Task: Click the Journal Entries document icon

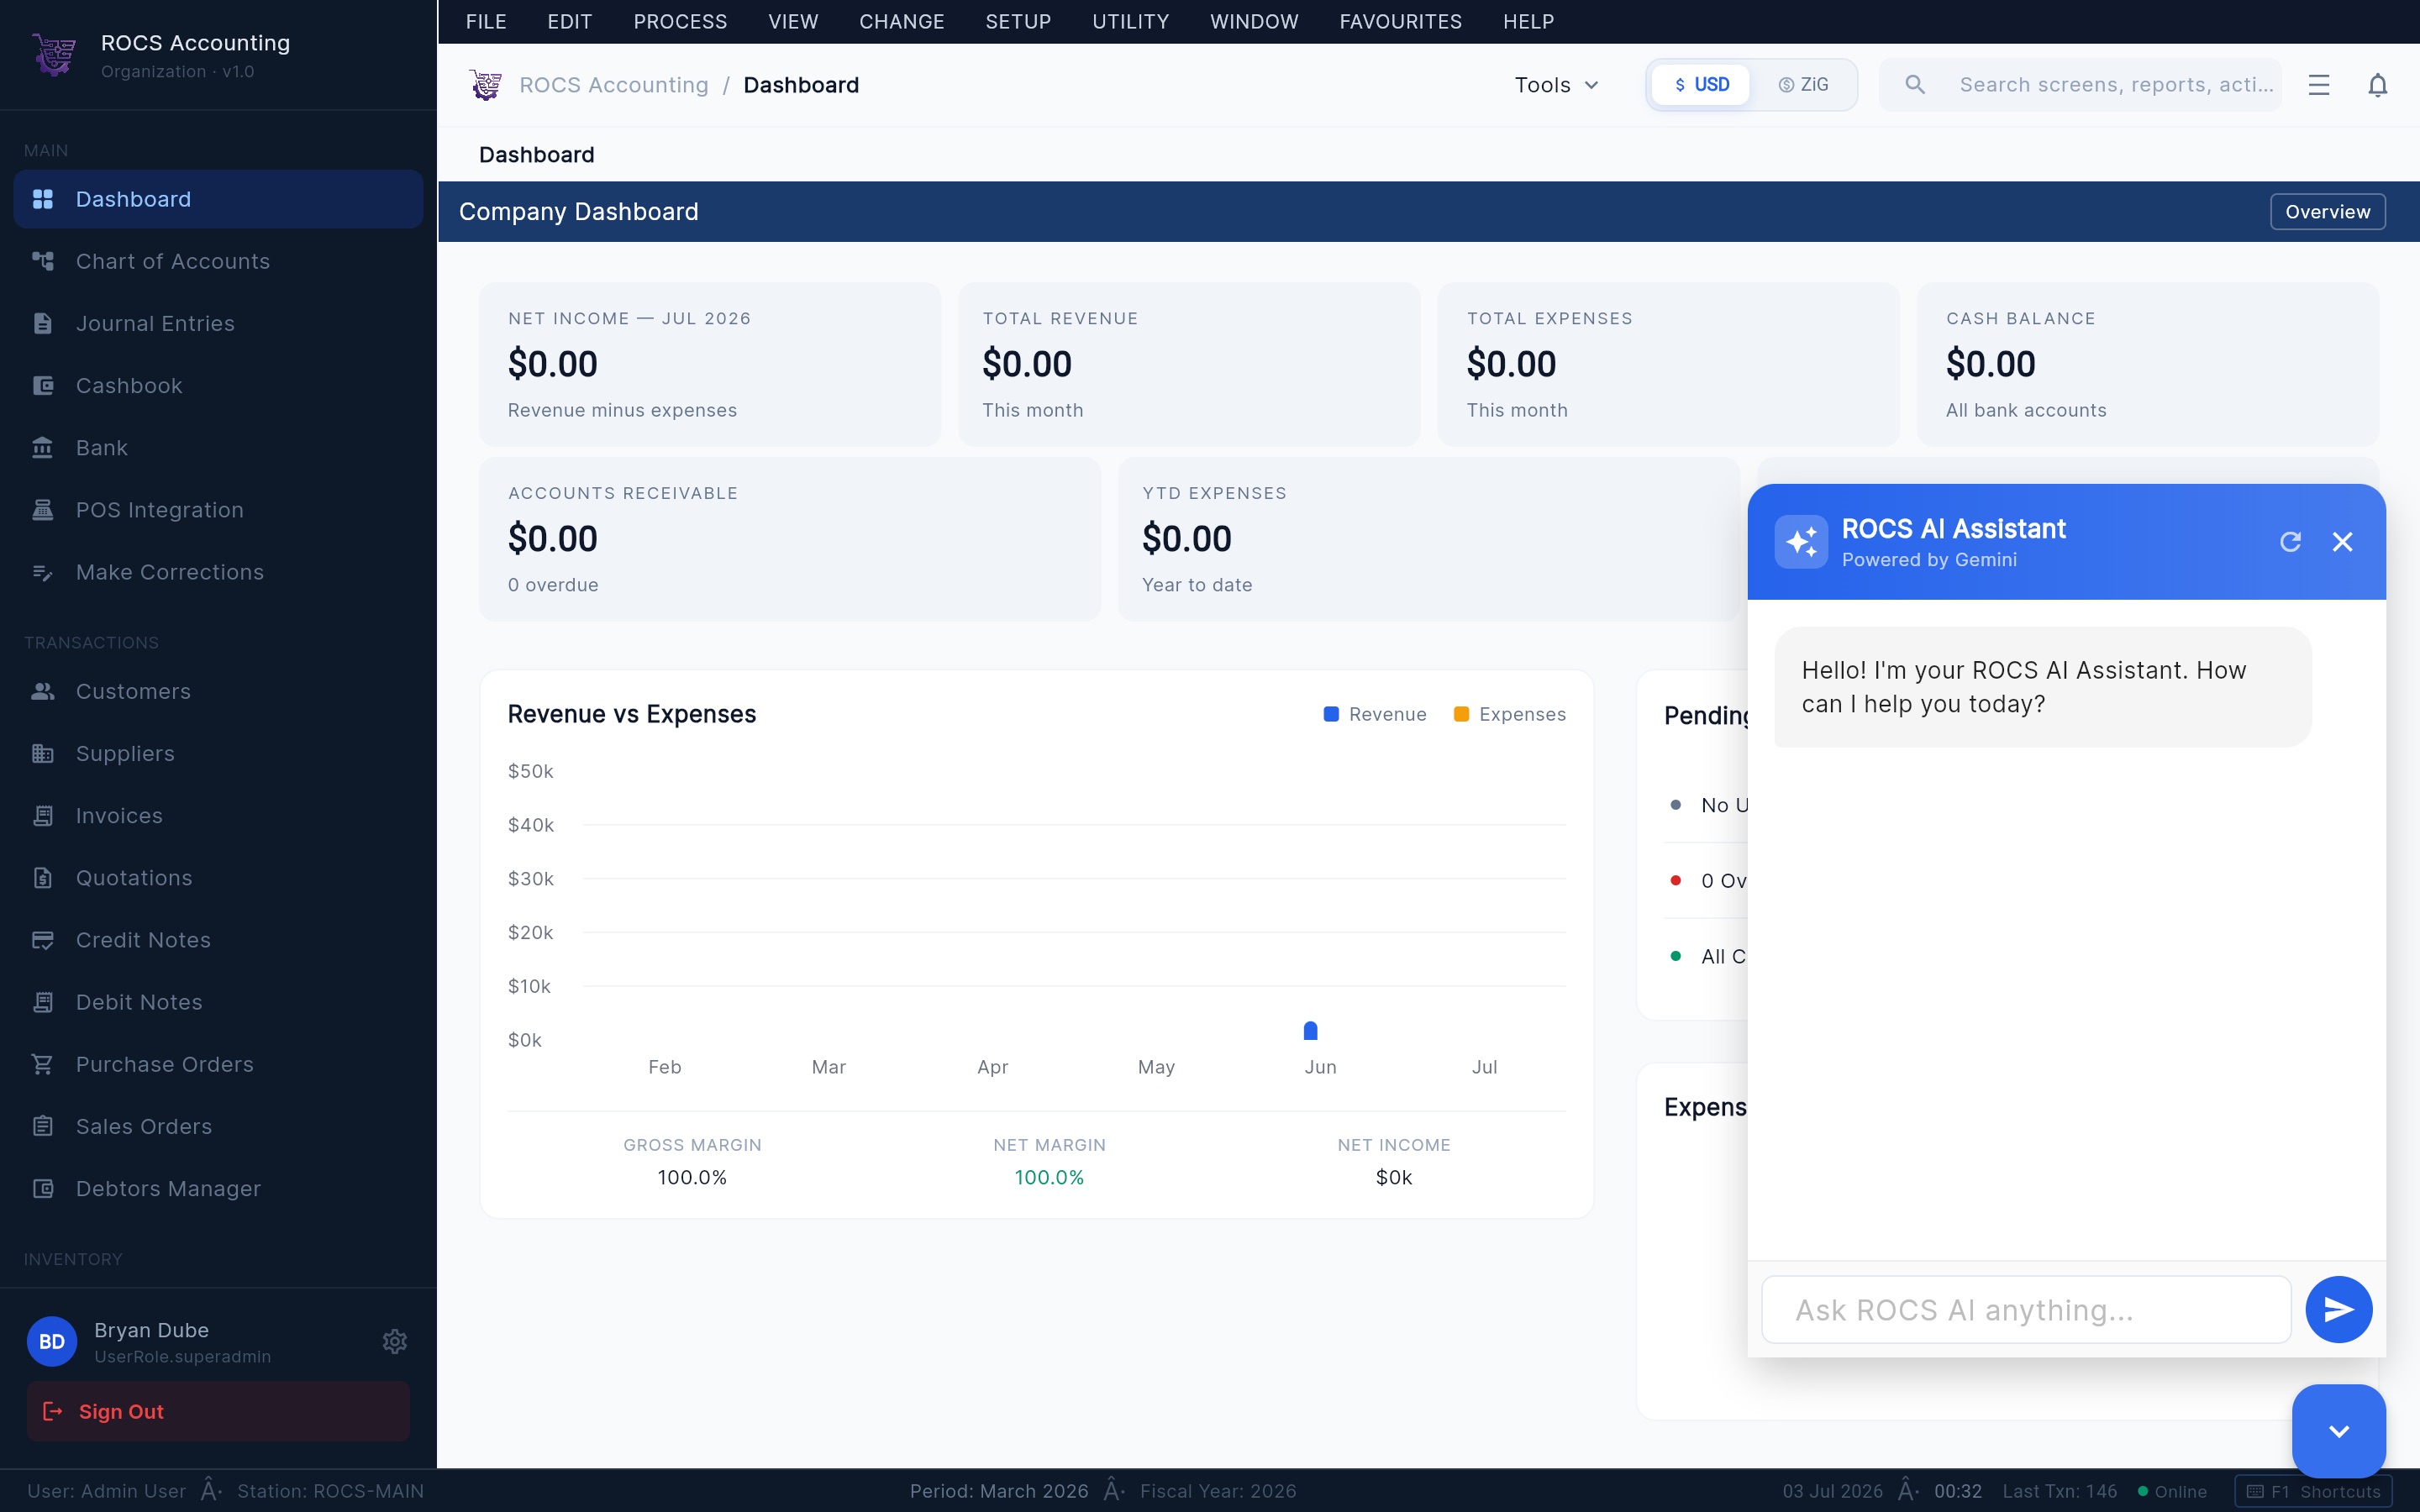Action: tap(43, 323)
